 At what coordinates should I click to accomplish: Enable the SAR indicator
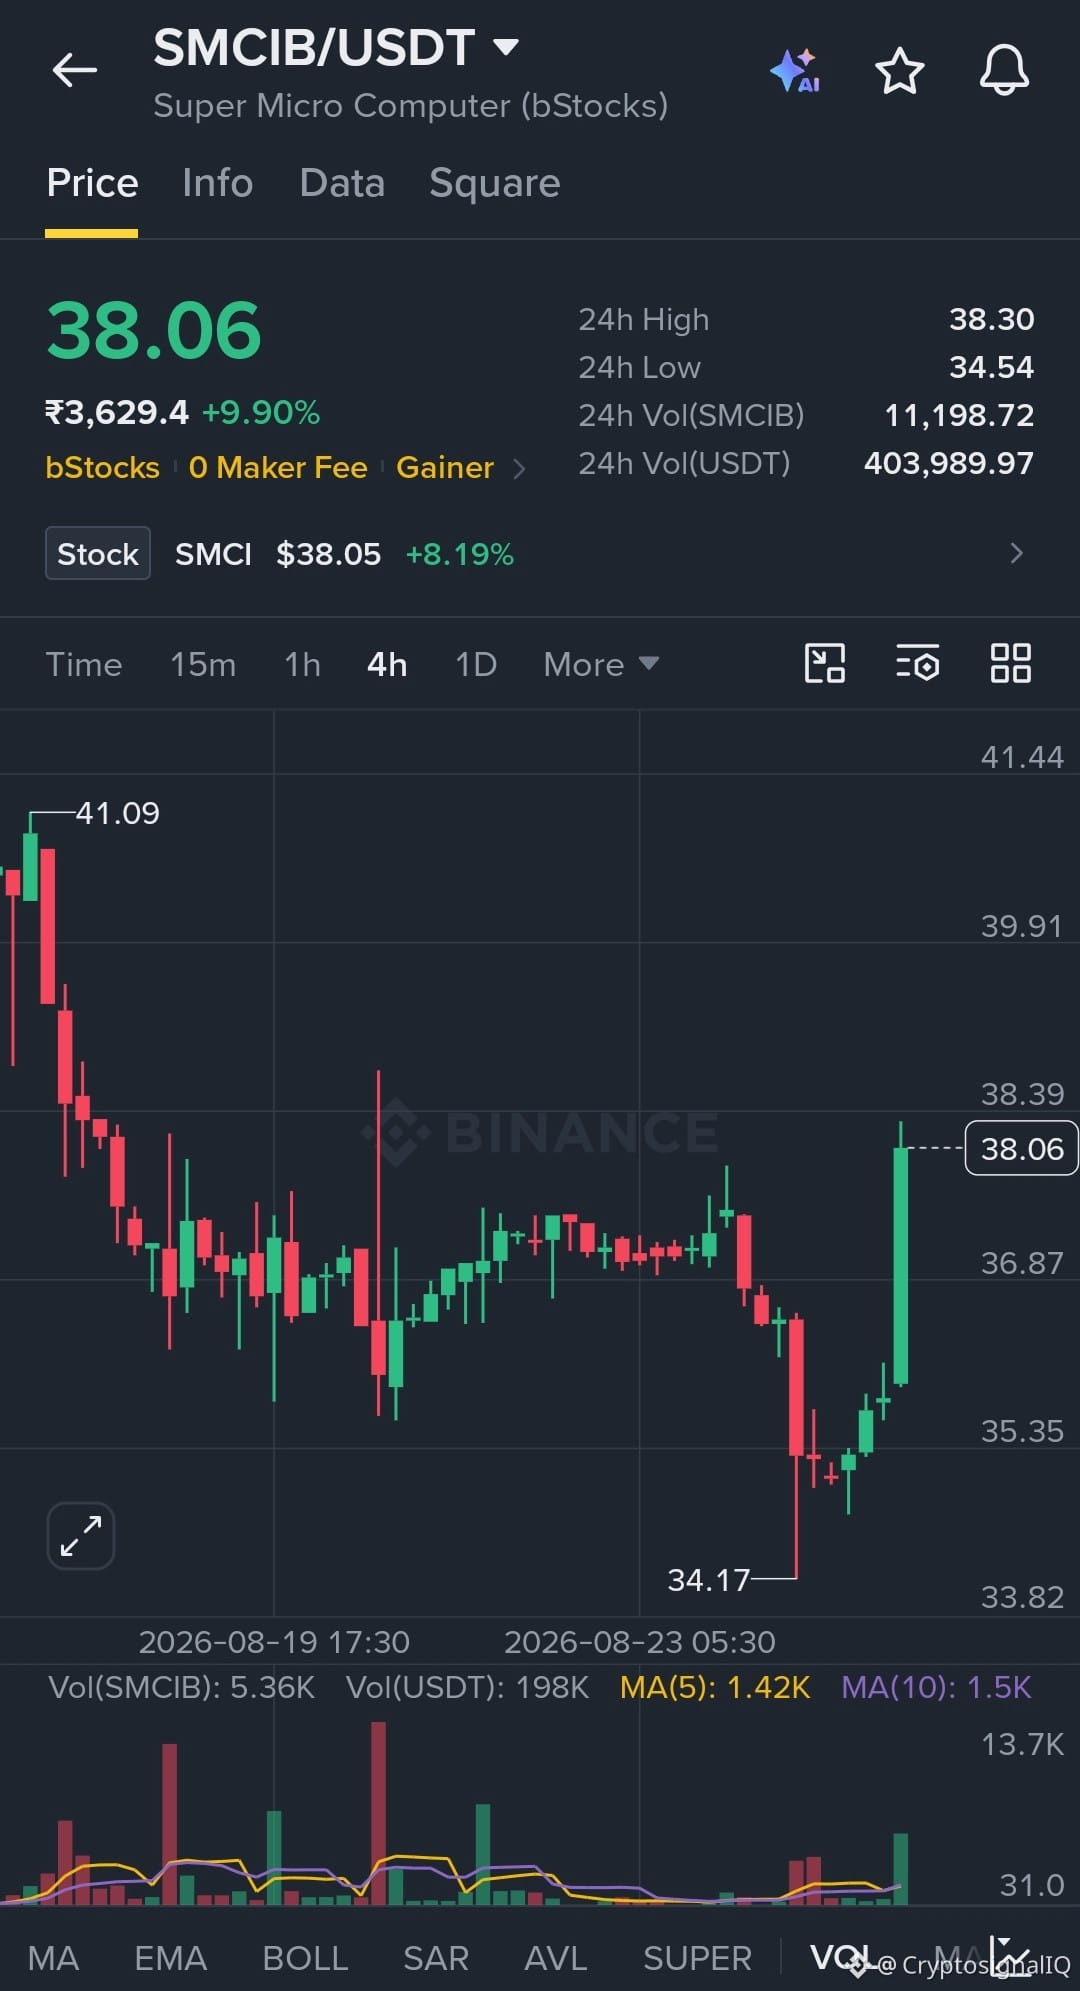[436, 1958]
